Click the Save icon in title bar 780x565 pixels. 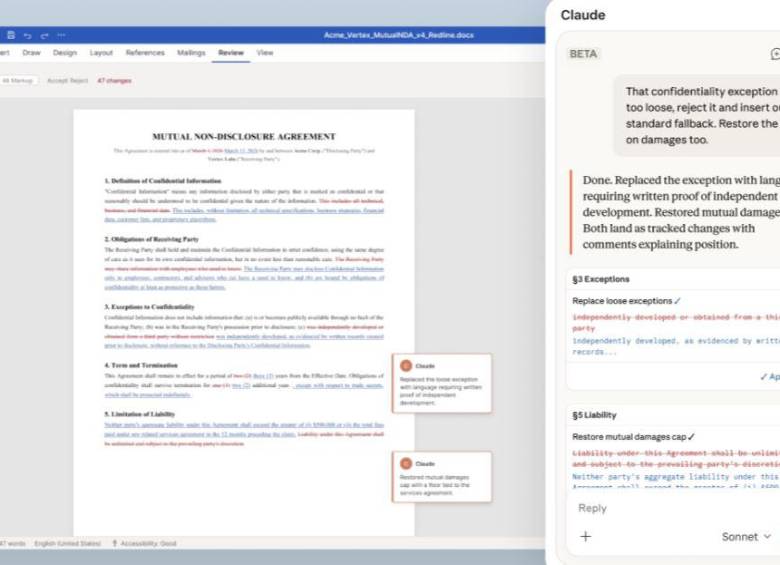click(x=11, y=35)
